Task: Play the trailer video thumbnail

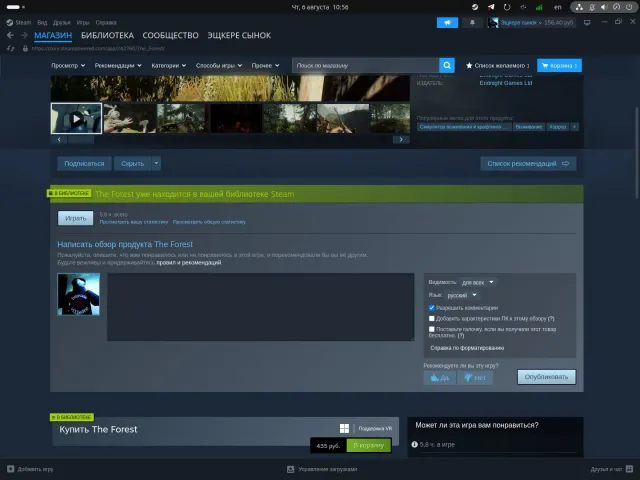Action: coord(76,118)
